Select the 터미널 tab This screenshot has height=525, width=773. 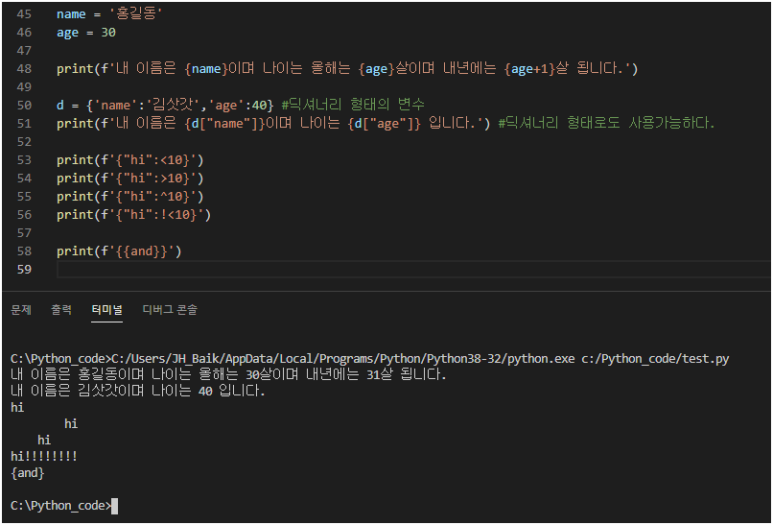pyautogui.click(x=107, y=310)
